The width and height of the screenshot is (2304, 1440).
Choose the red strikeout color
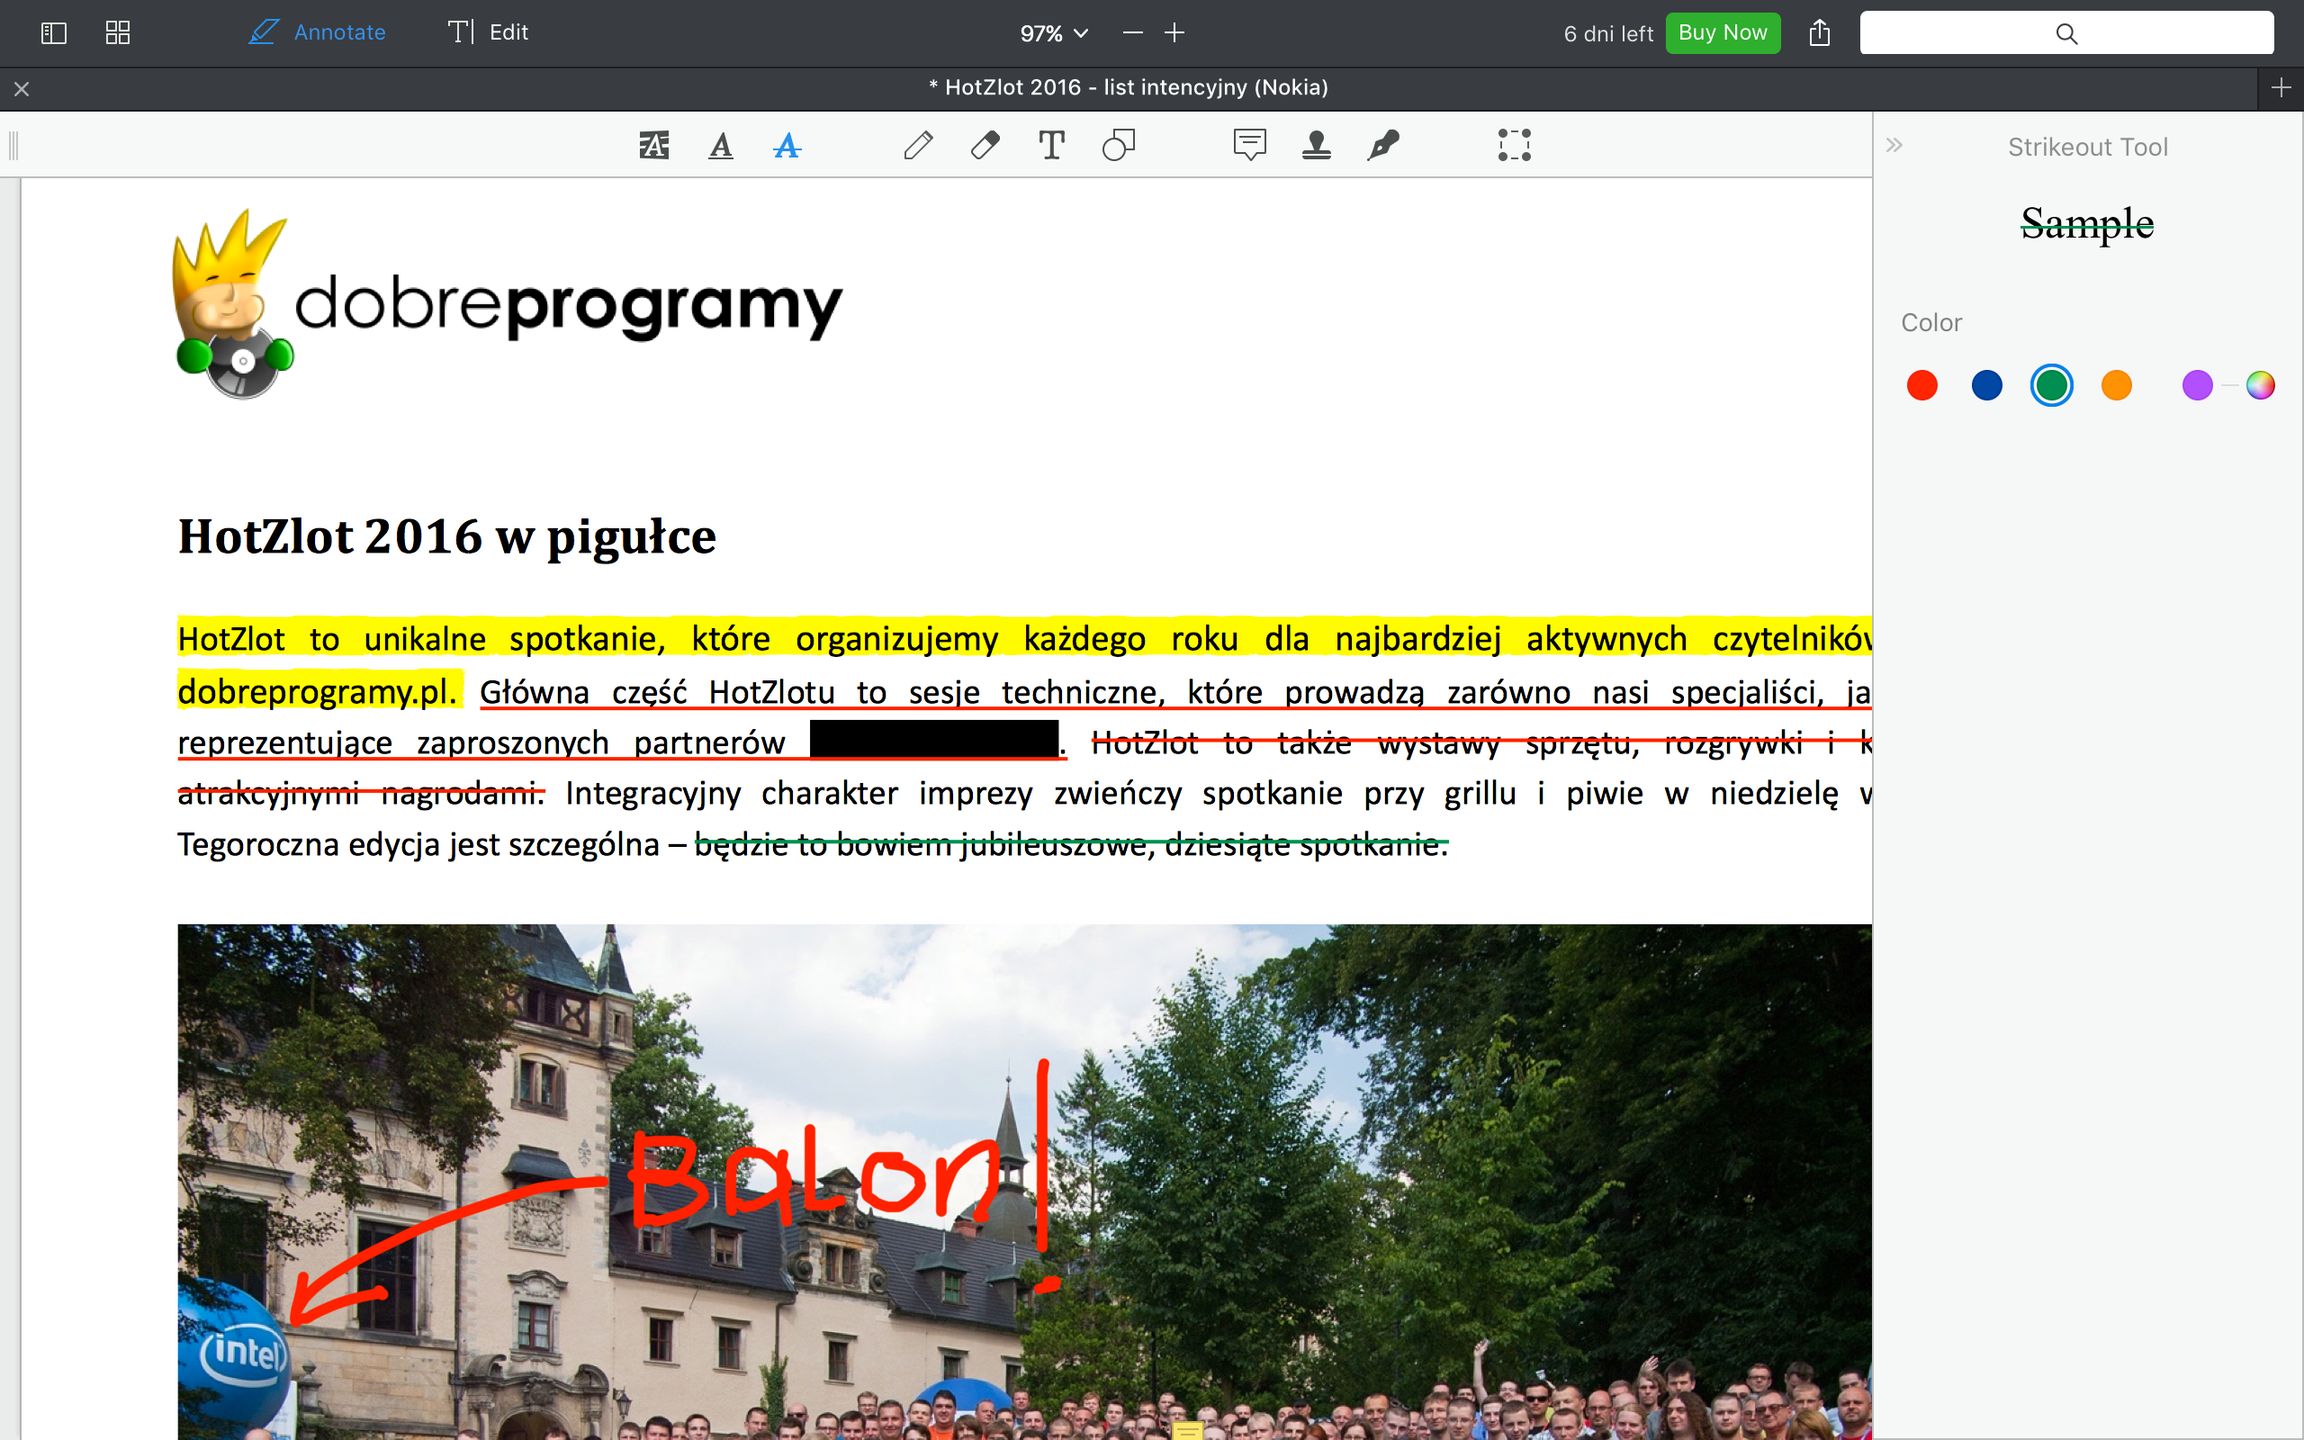point(1922,386)
